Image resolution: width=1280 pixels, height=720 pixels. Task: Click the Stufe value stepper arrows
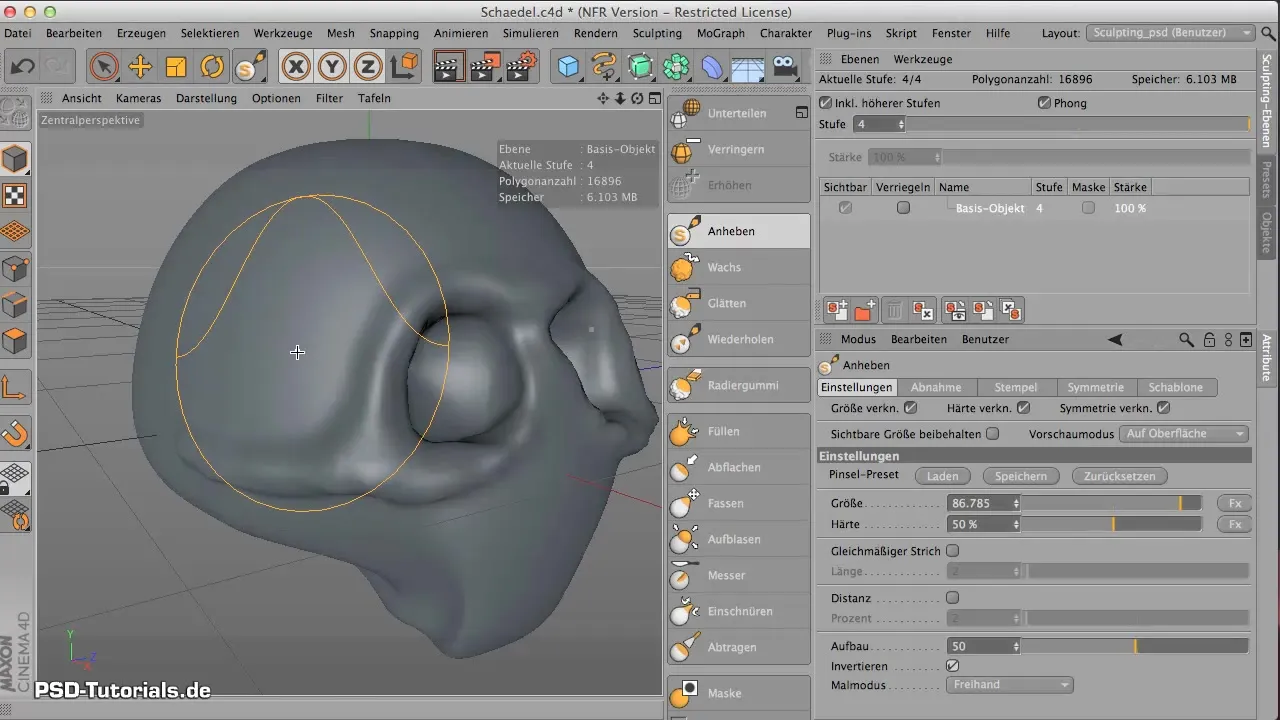coord(901,125)
